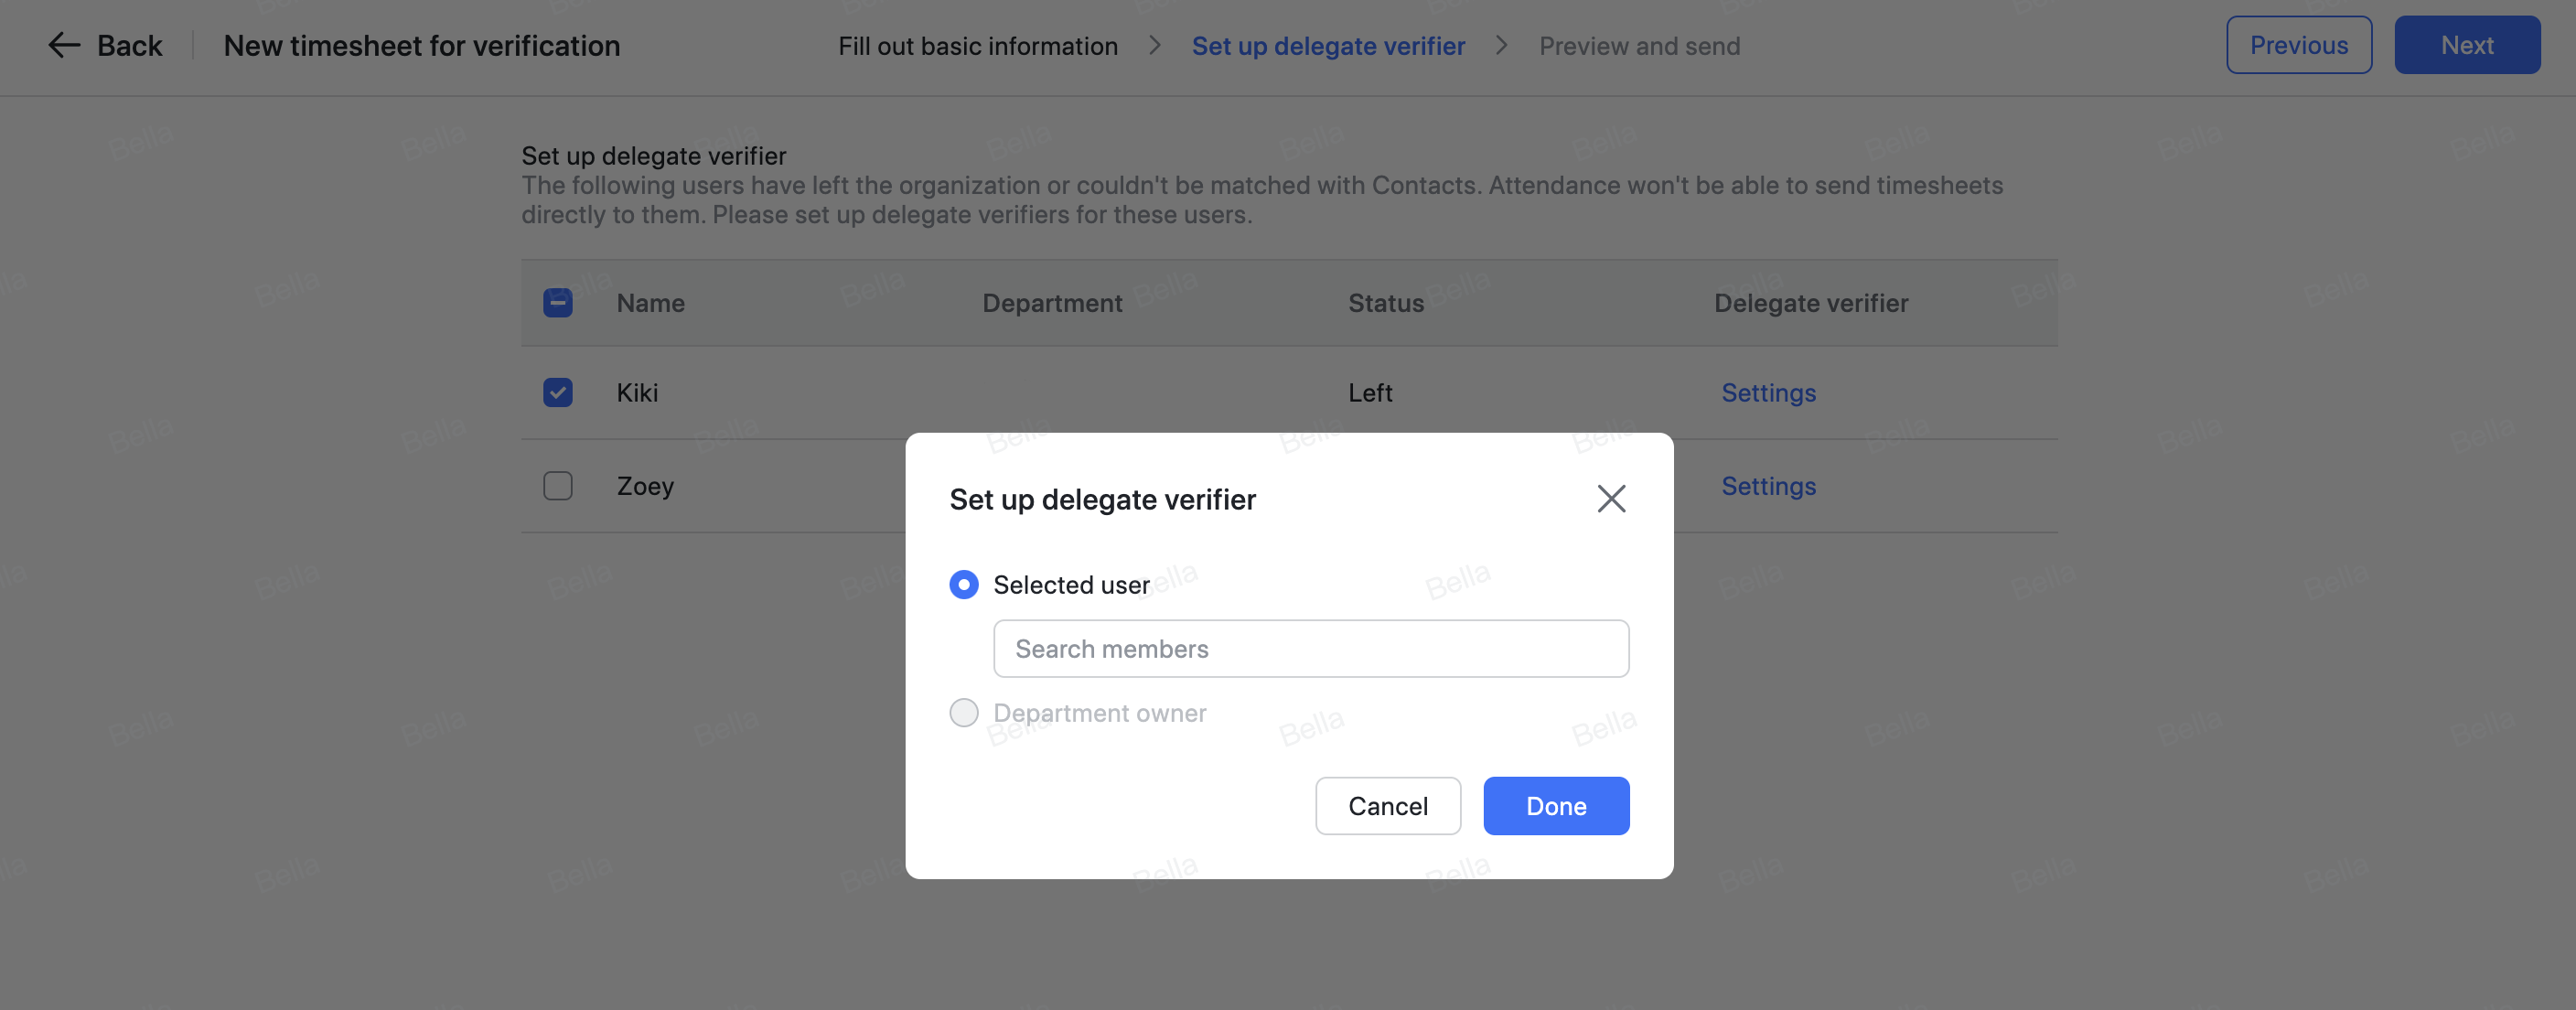Click the Search members input field
Screen dimensions: 2576x1010
1311,649
